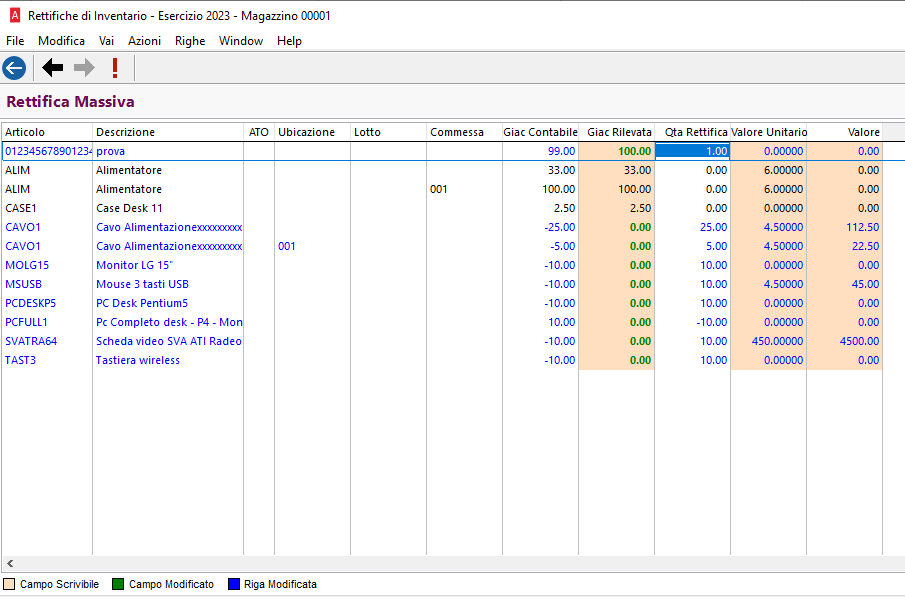Click the red exclamation mark icon
This screenshot has height=597, width=905.
coord(115,68)
